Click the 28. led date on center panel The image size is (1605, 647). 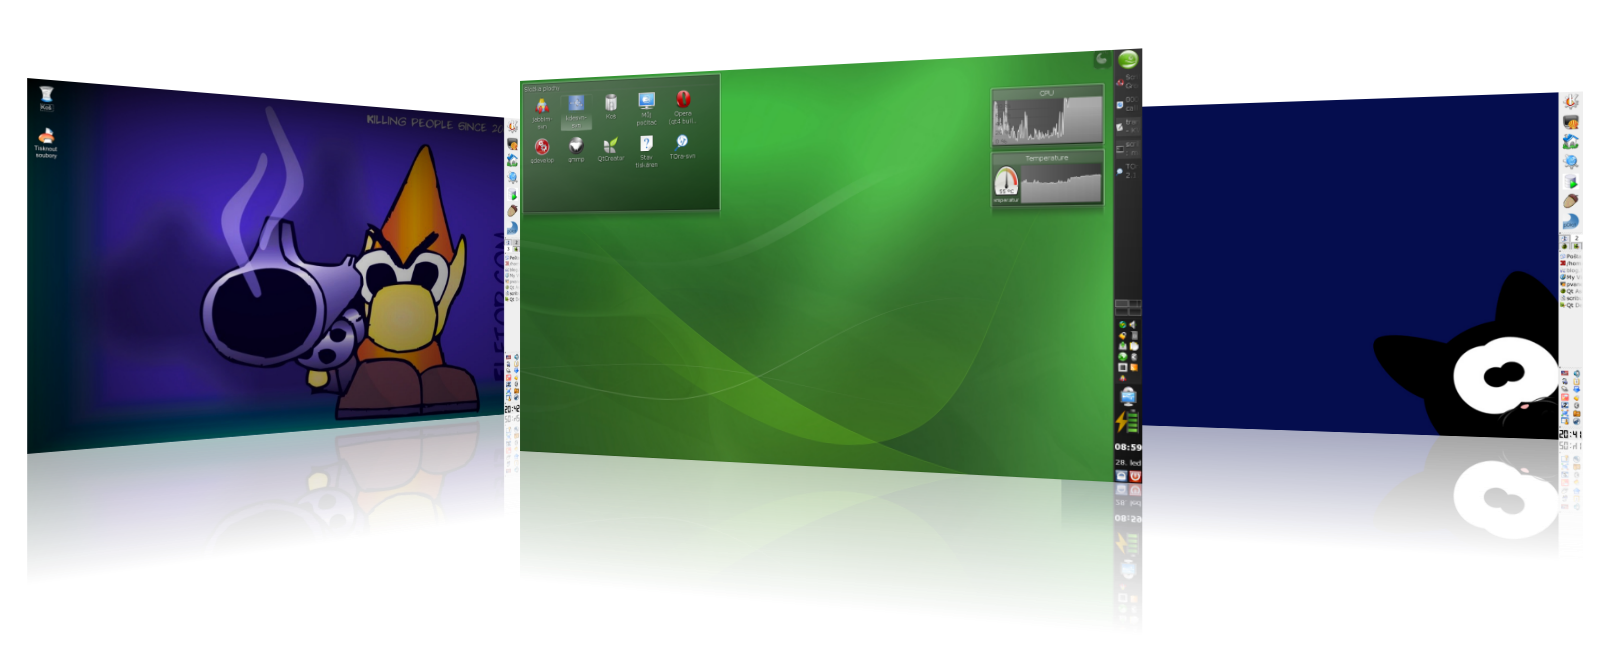pyautogui.click(x=1128, y=463)
